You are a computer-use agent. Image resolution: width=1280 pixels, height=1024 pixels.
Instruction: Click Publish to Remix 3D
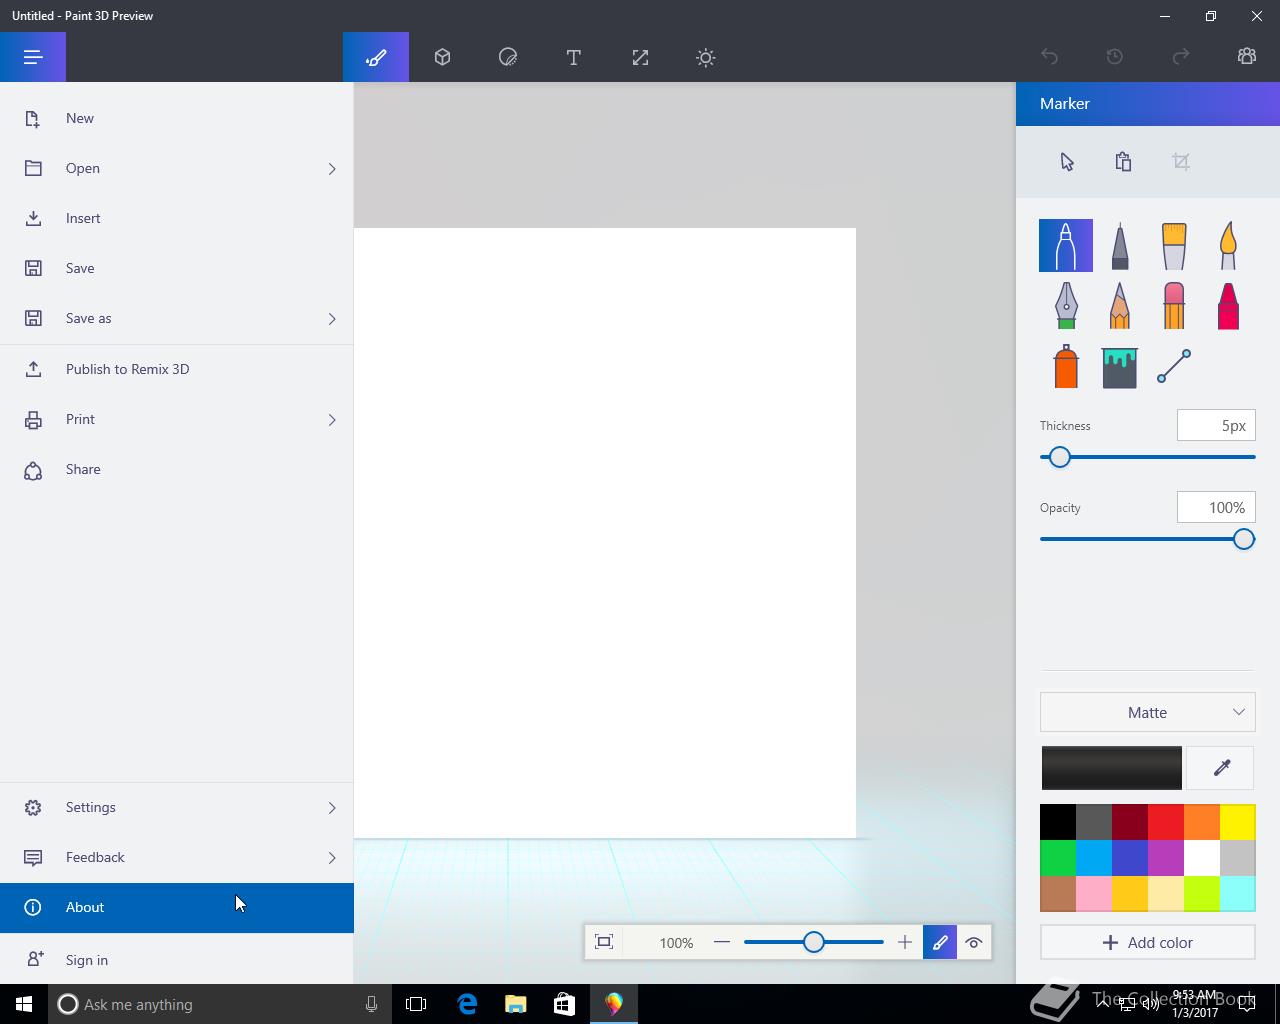coord(127,369)
